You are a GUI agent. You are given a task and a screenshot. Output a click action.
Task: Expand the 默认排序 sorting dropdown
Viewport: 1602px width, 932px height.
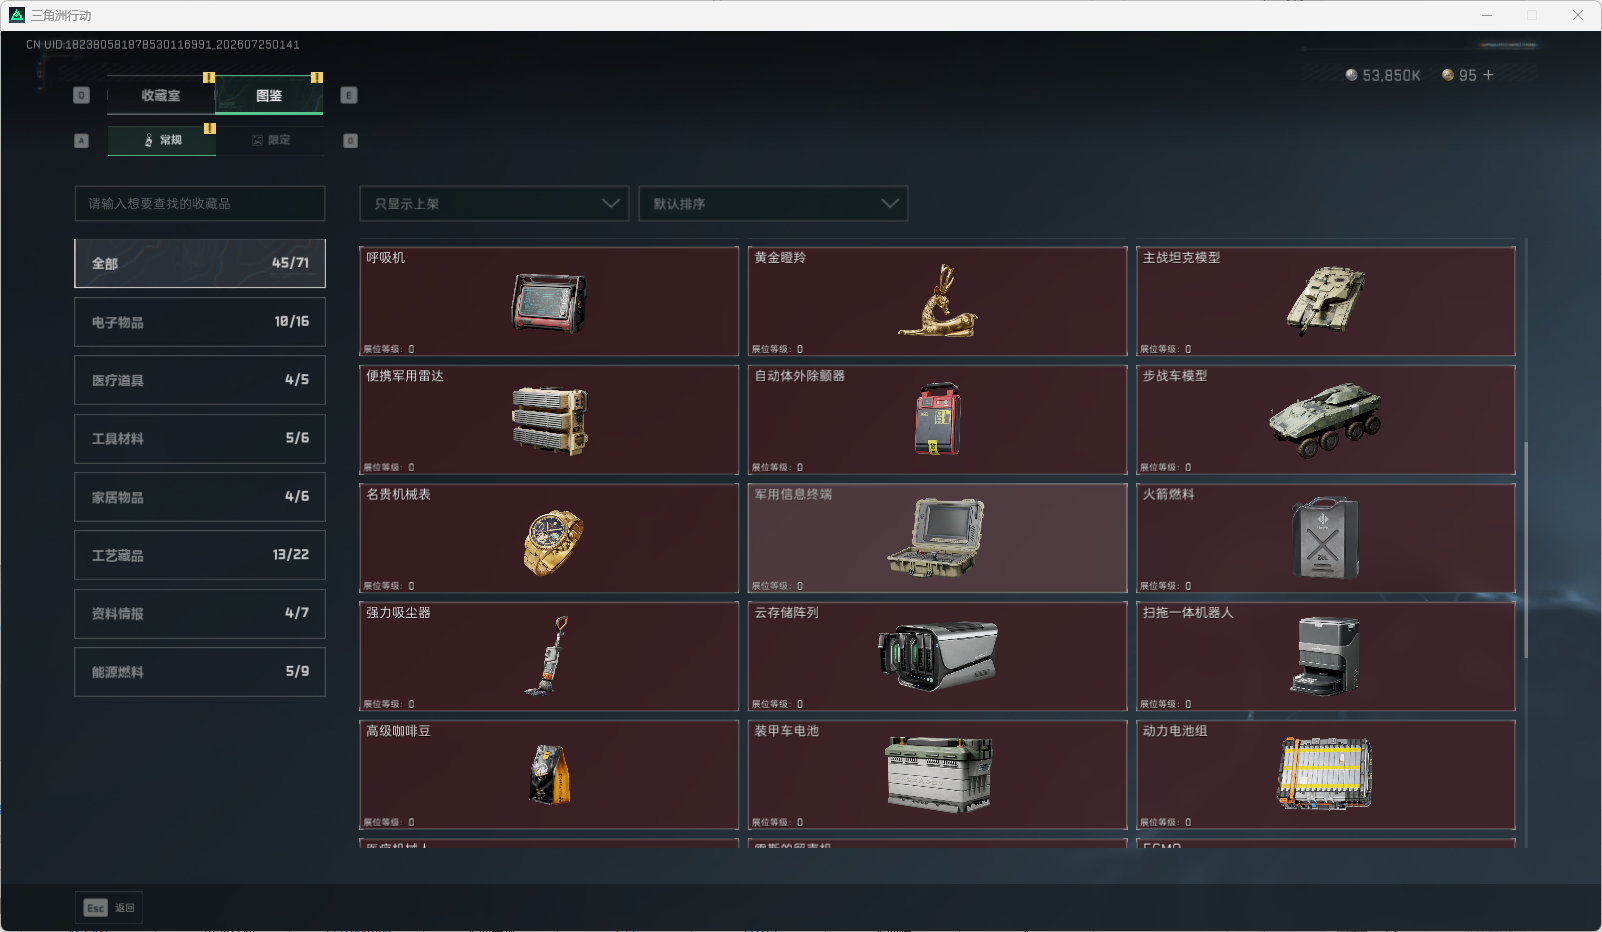(x=773, y=203)
